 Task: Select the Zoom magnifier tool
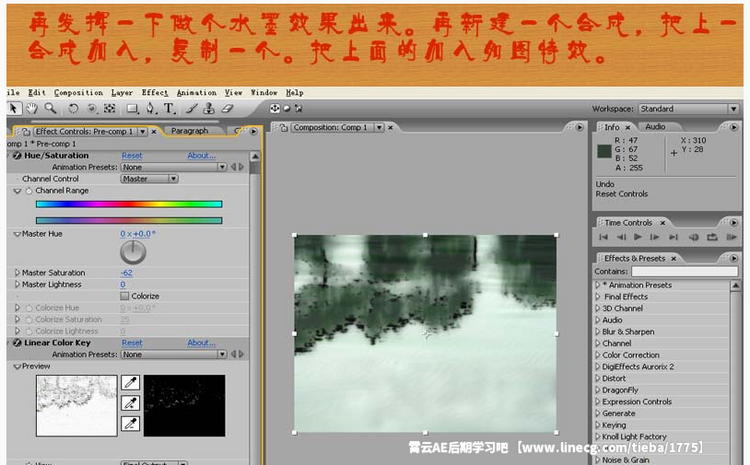(x=50, y=109)
